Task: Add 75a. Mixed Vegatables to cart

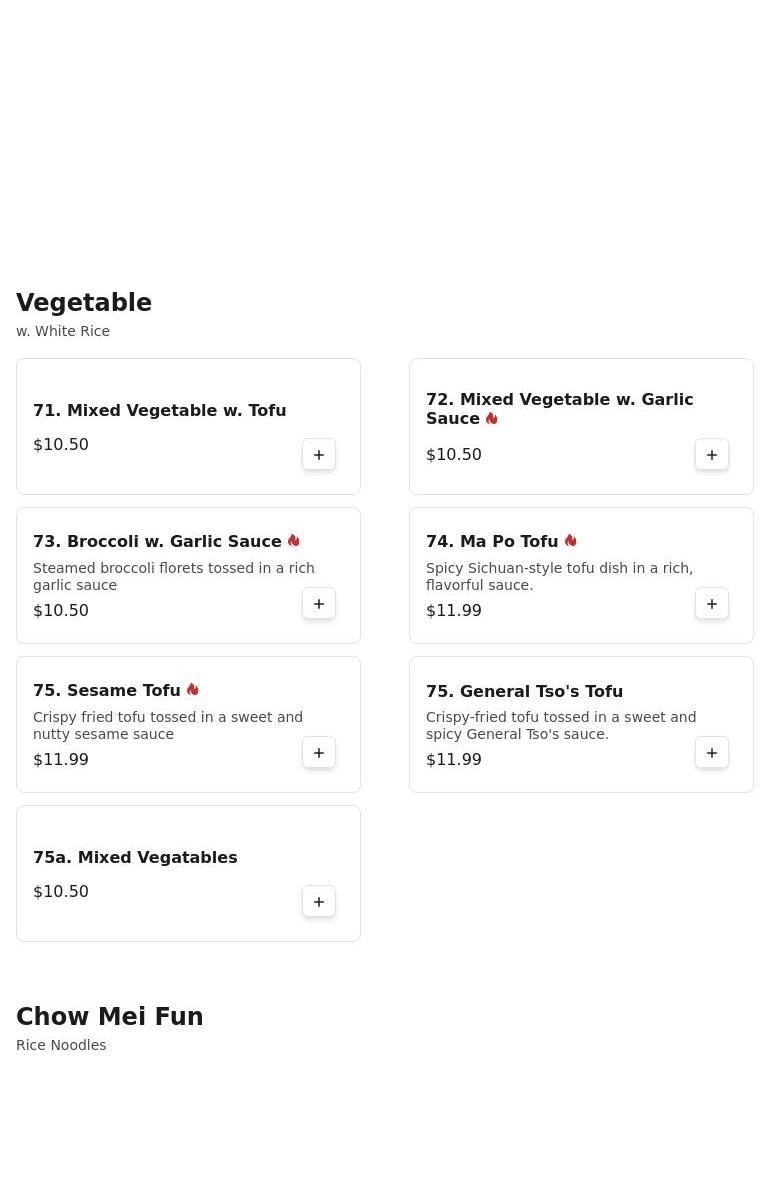Action: [319, 902]
